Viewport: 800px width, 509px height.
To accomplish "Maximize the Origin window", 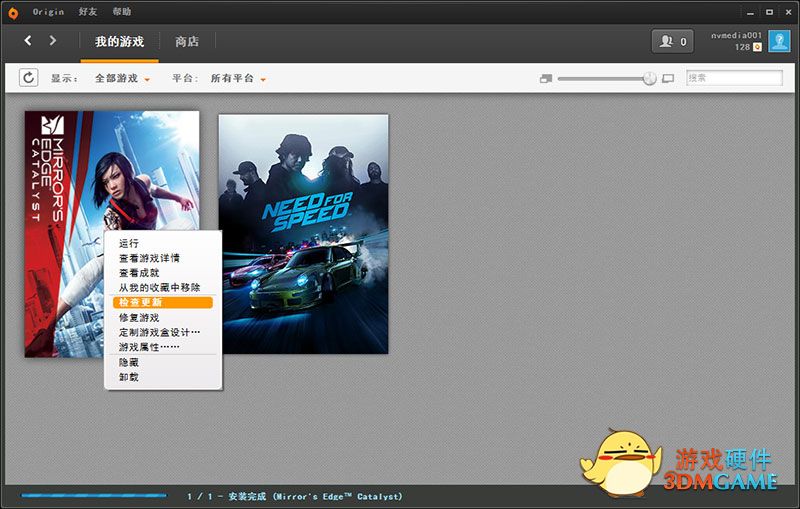I will click(769, 12).
